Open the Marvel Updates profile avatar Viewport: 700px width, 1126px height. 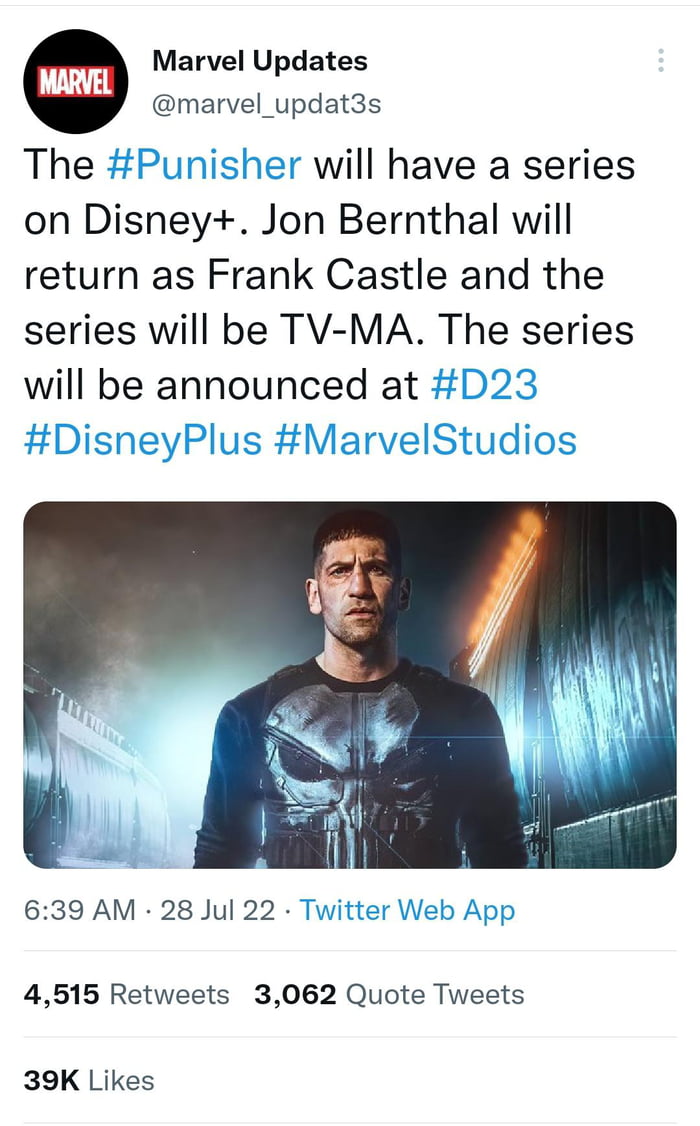[75, 80]
